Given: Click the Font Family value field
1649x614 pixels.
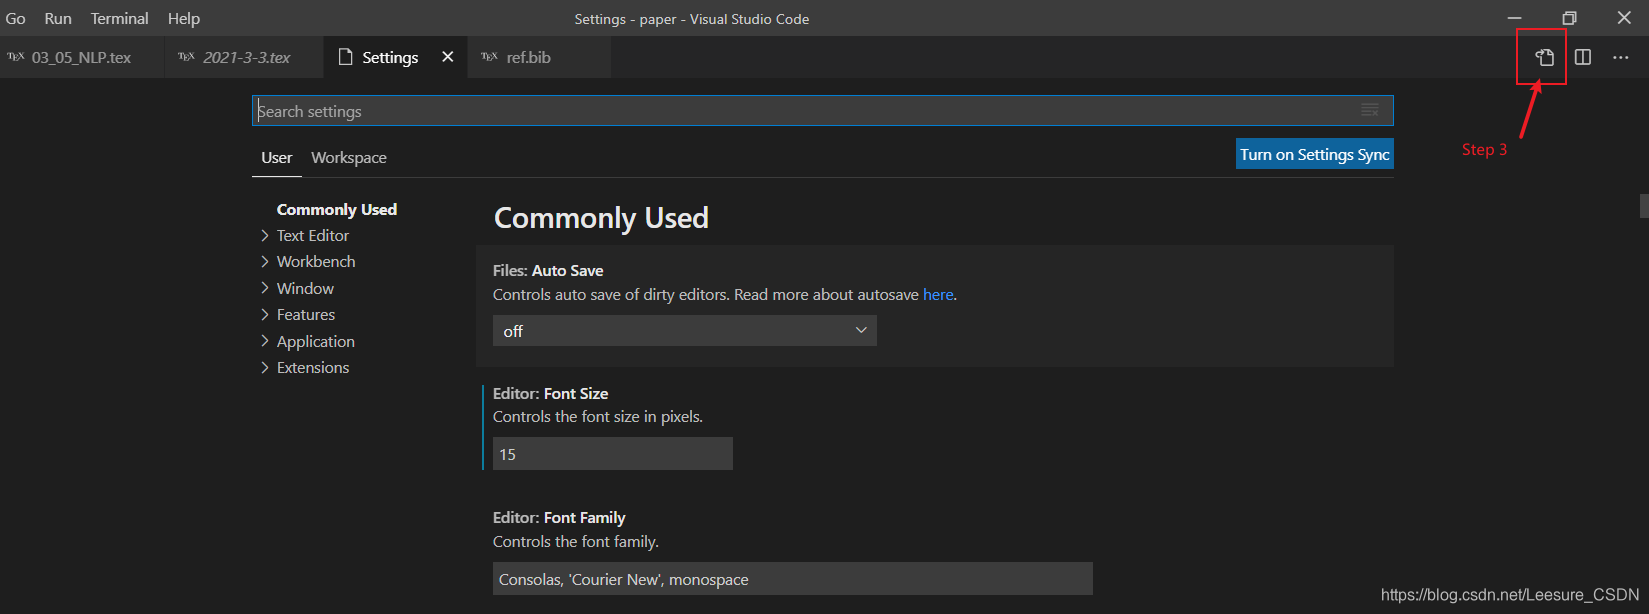Looking at the screenshot, I should pos(793,579).
